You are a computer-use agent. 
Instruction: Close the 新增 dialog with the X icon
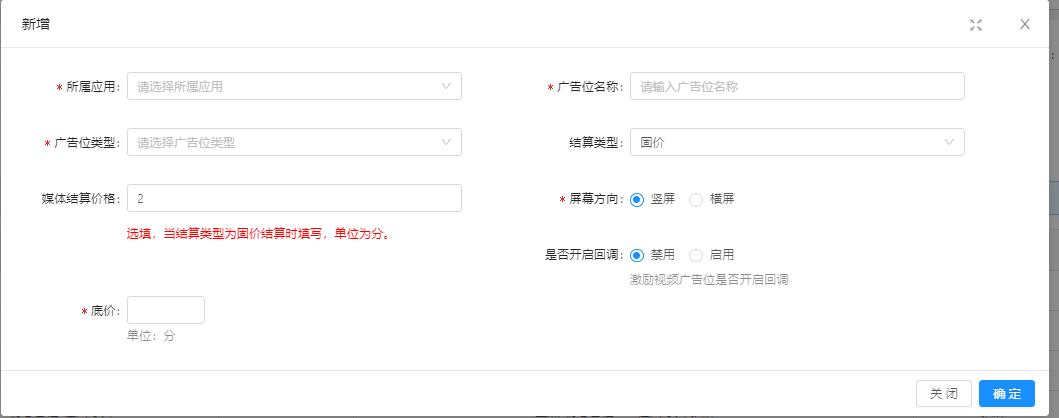point(1024,24)
